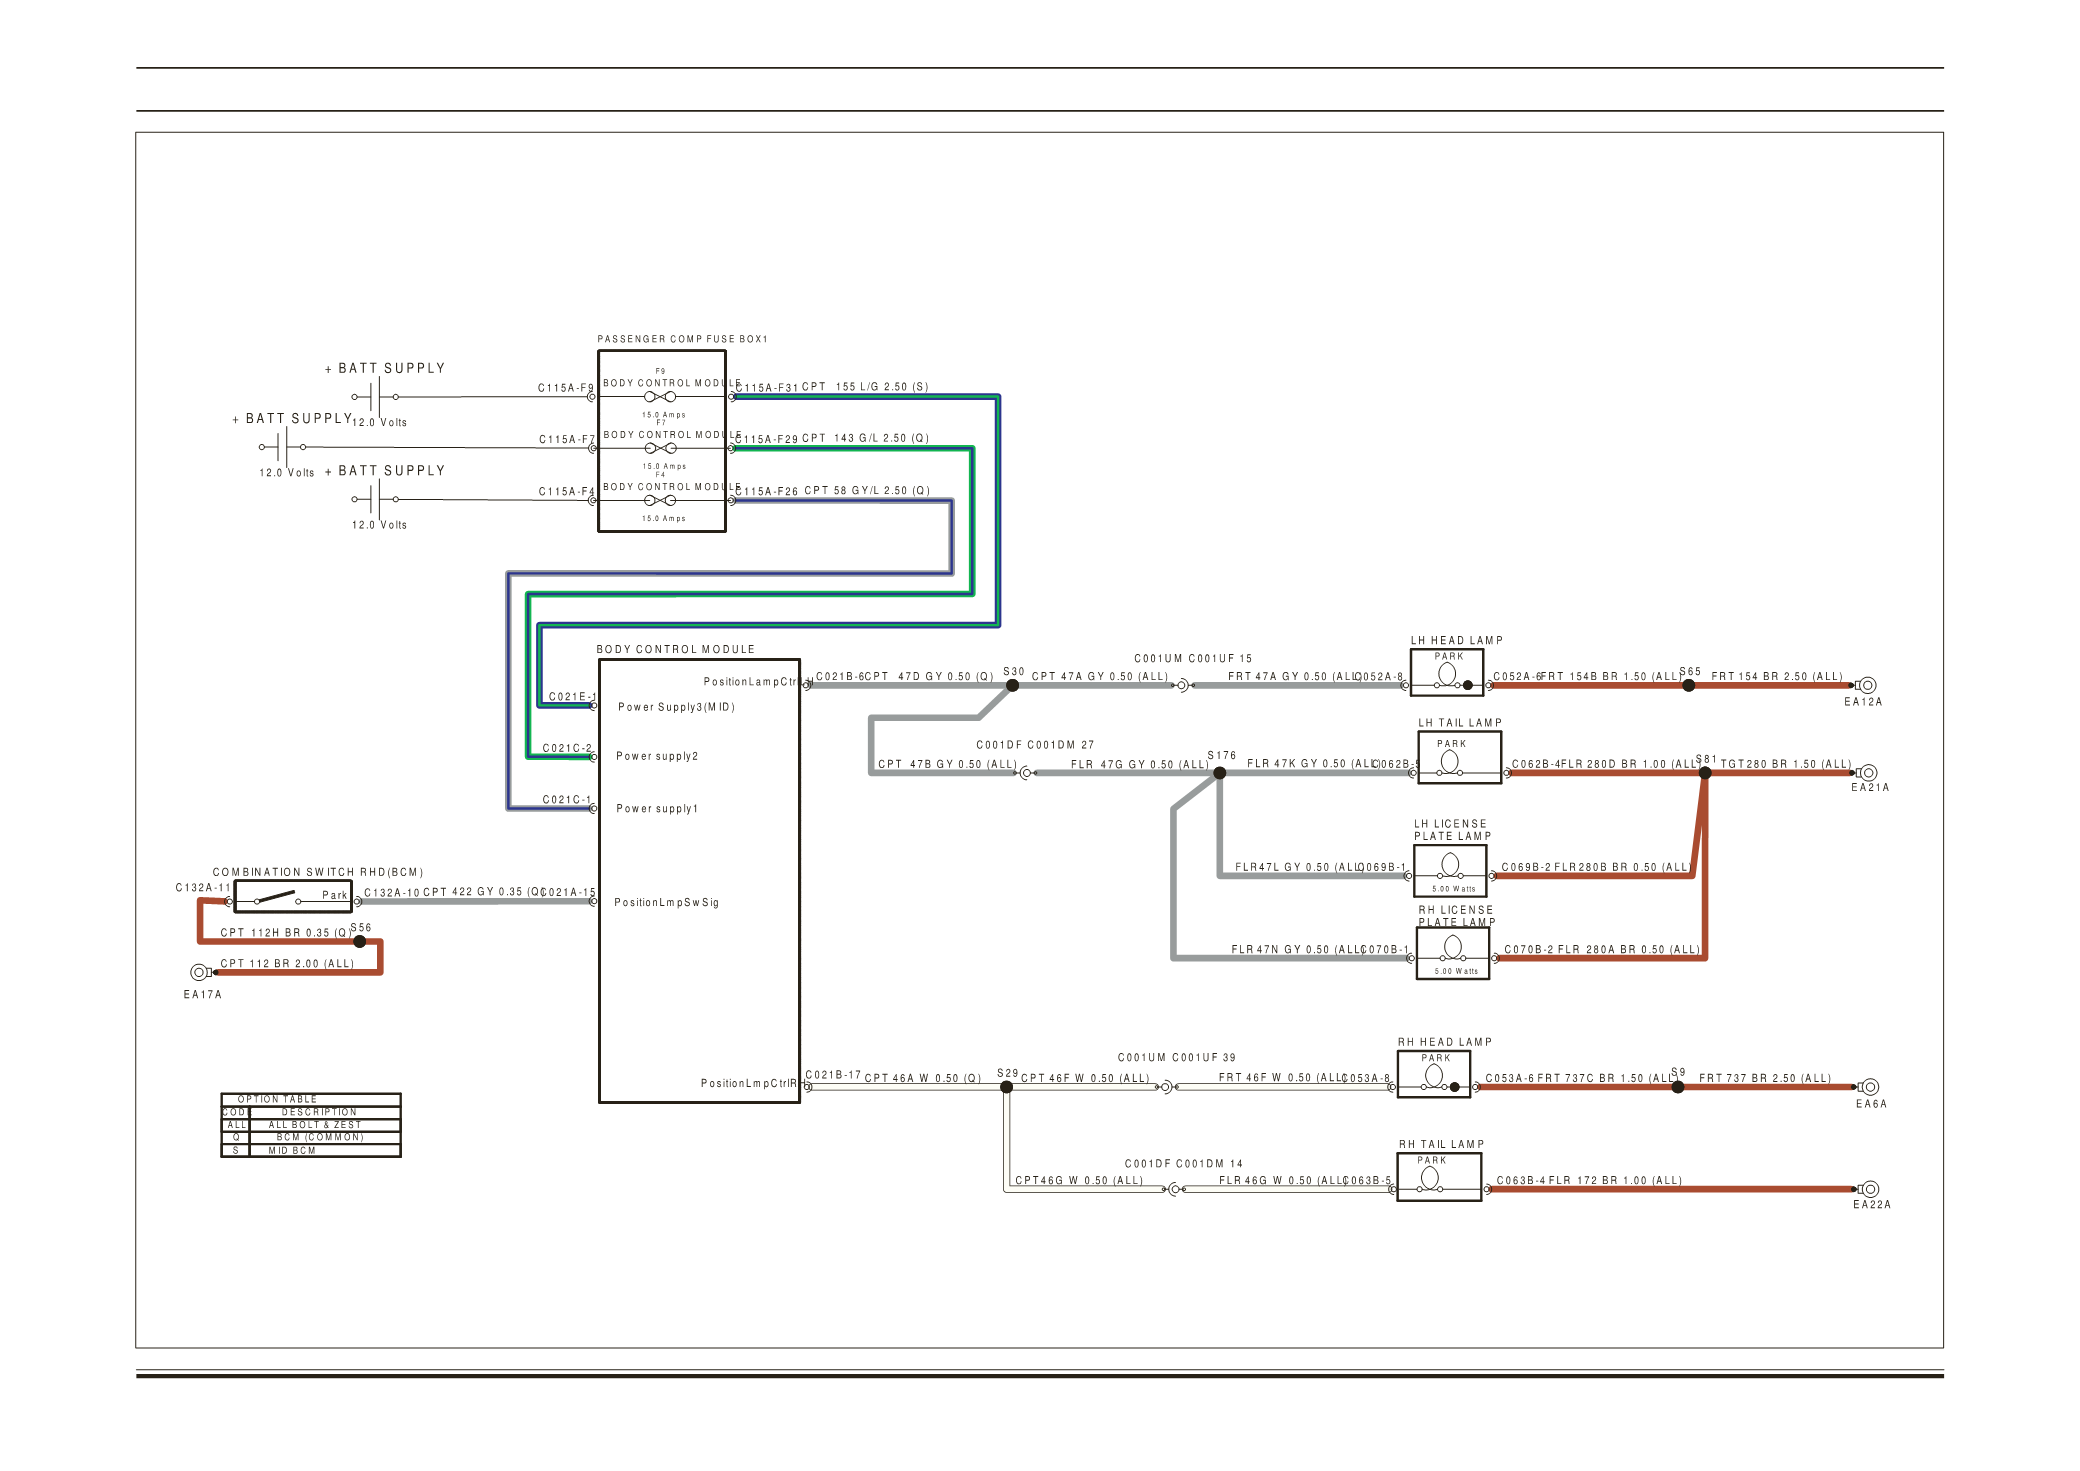Click the EA12A ground terminal symbol

click(x=1866, y=685)
